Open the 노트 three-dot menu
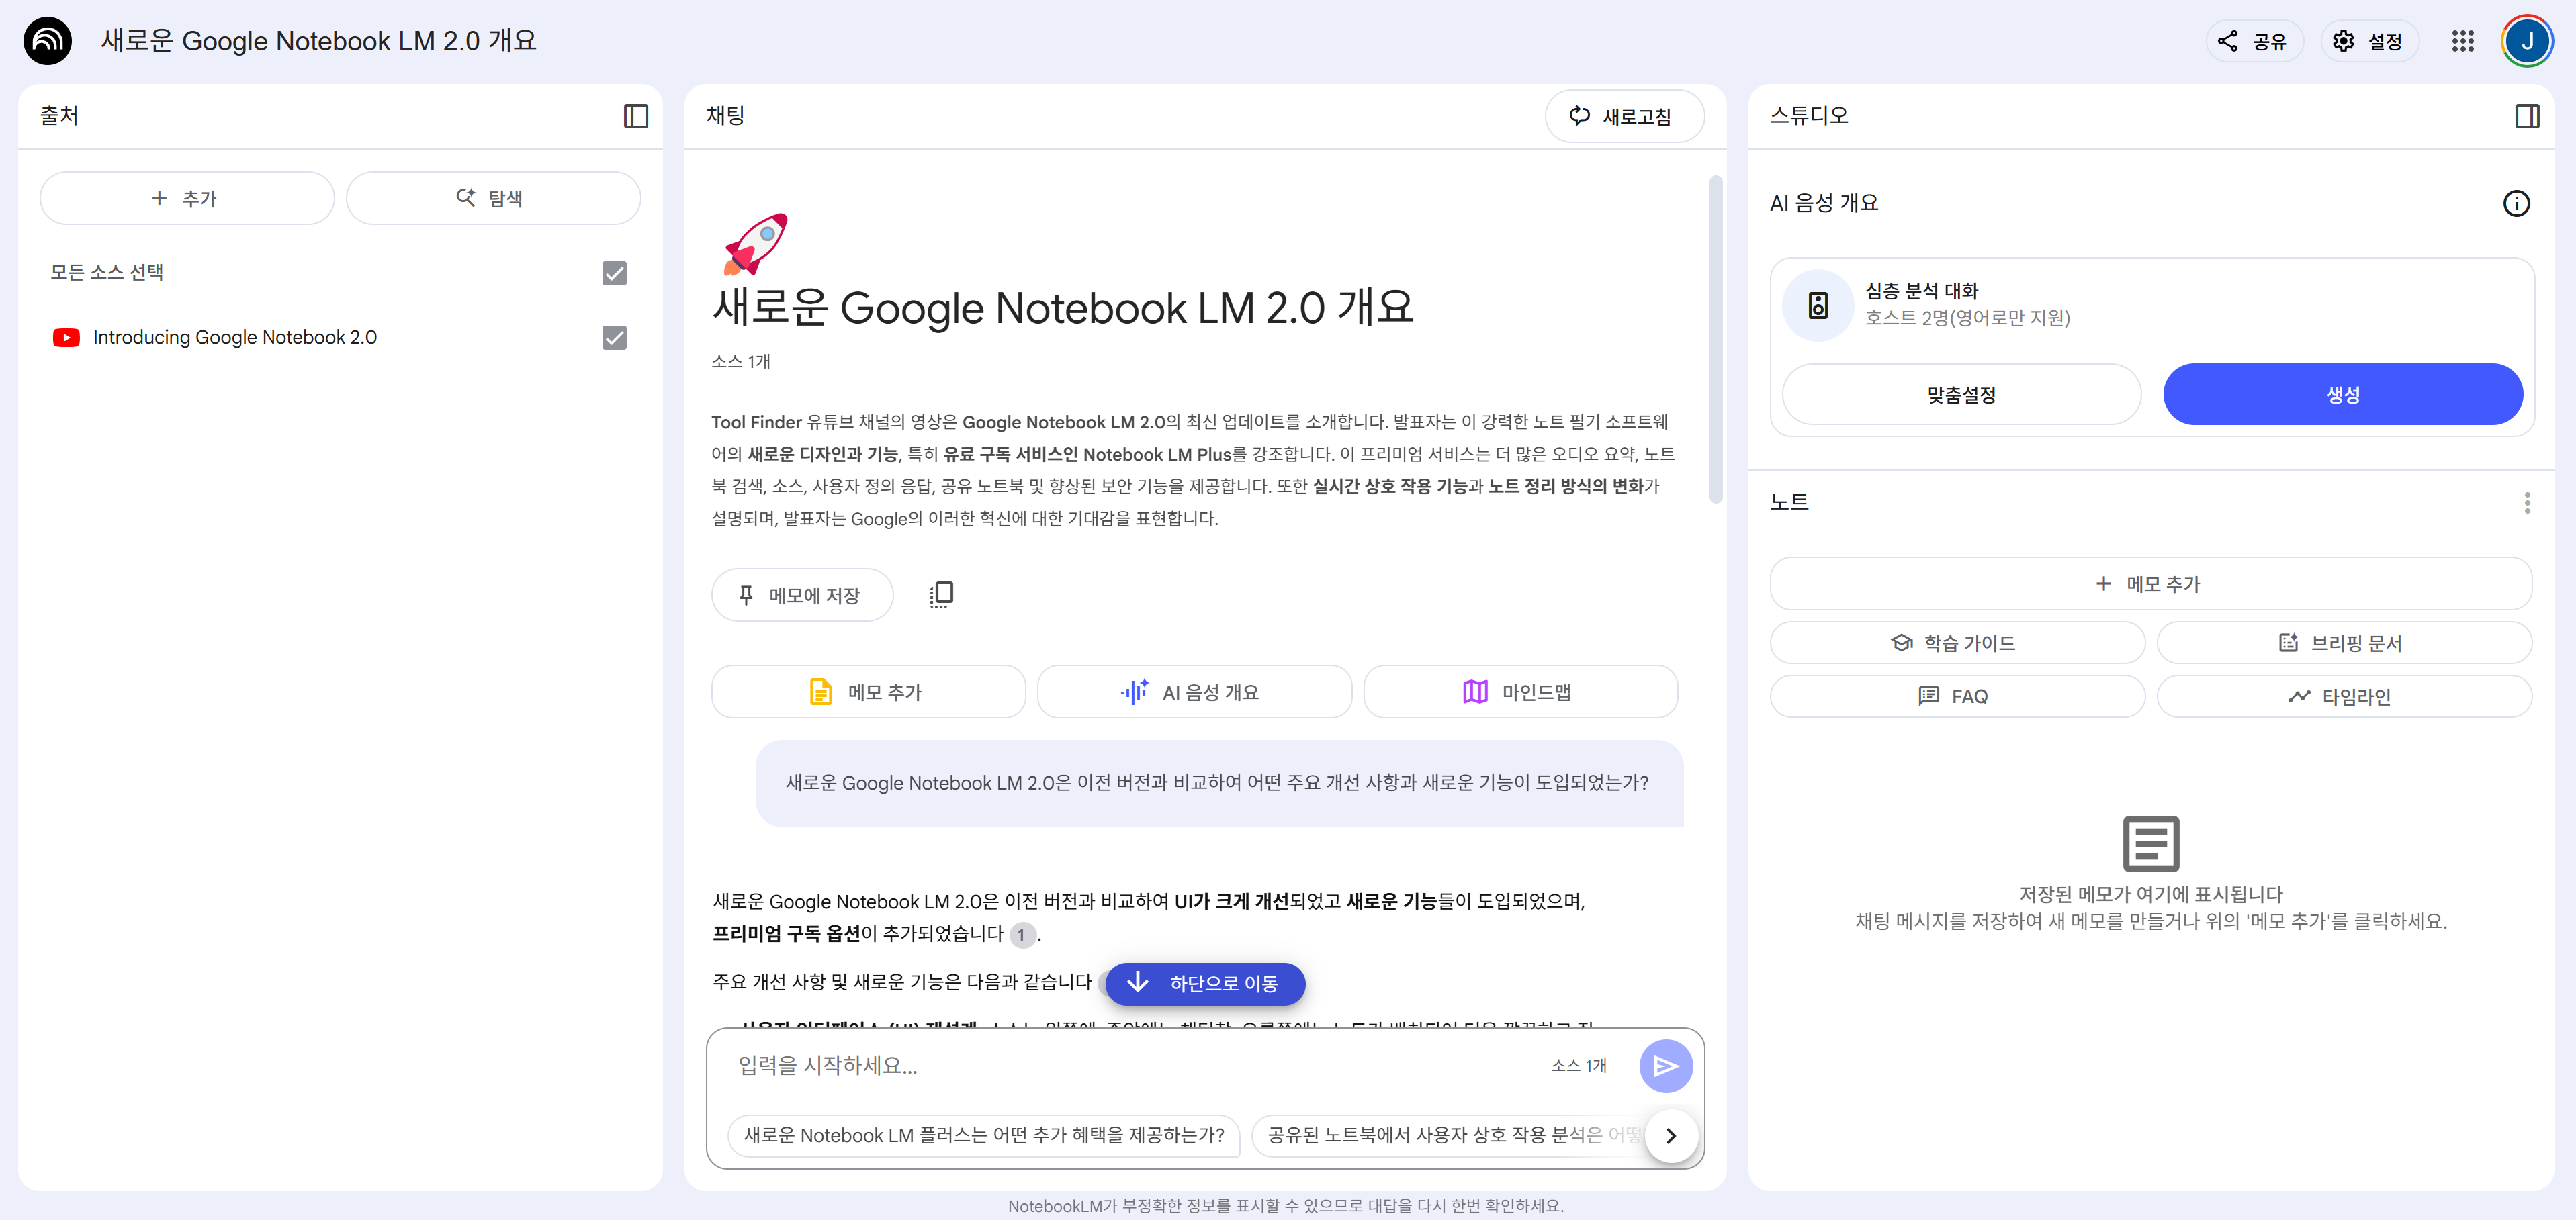2576x1220 pixels. [2526, 502]
